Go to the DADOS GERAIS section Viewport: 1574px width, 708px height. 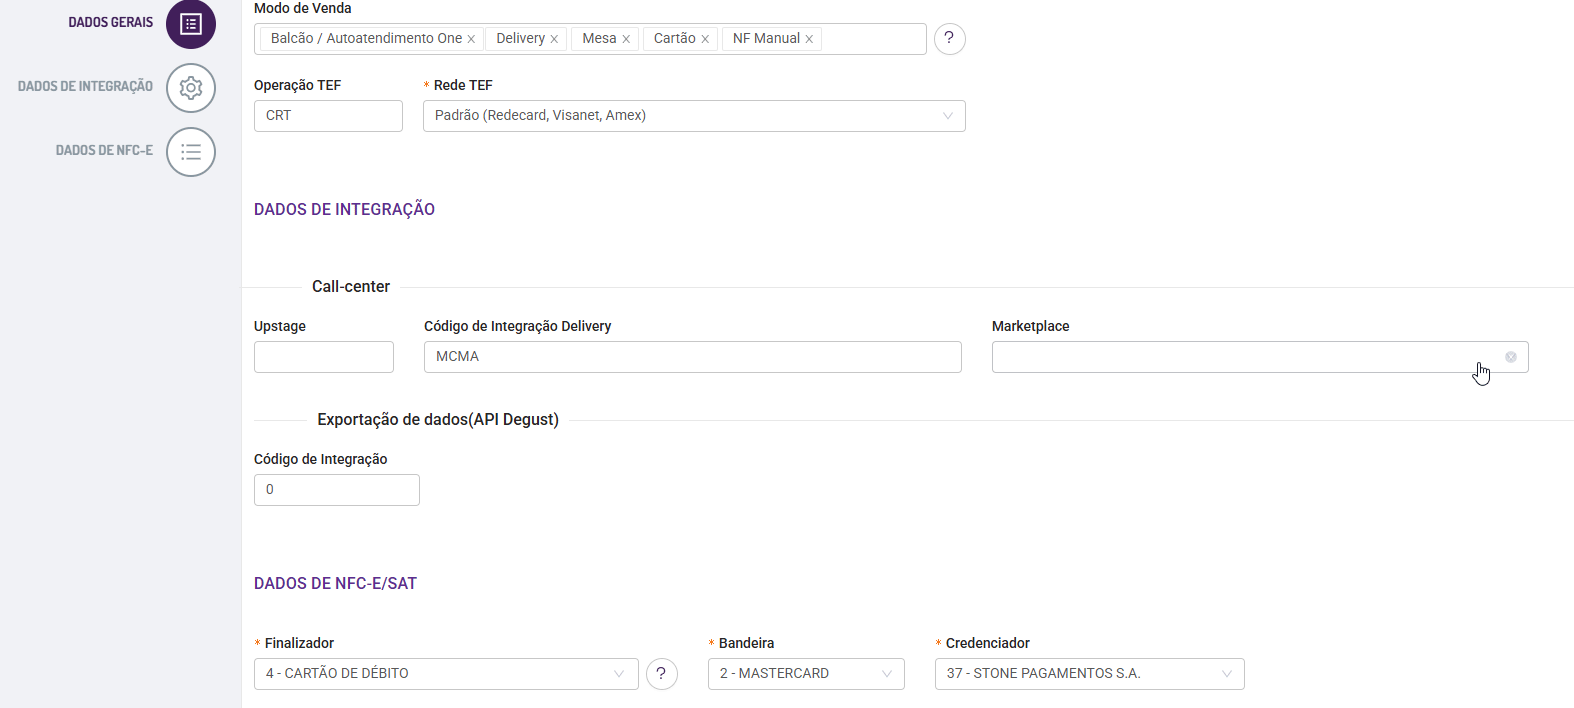(x=110, y=23)
